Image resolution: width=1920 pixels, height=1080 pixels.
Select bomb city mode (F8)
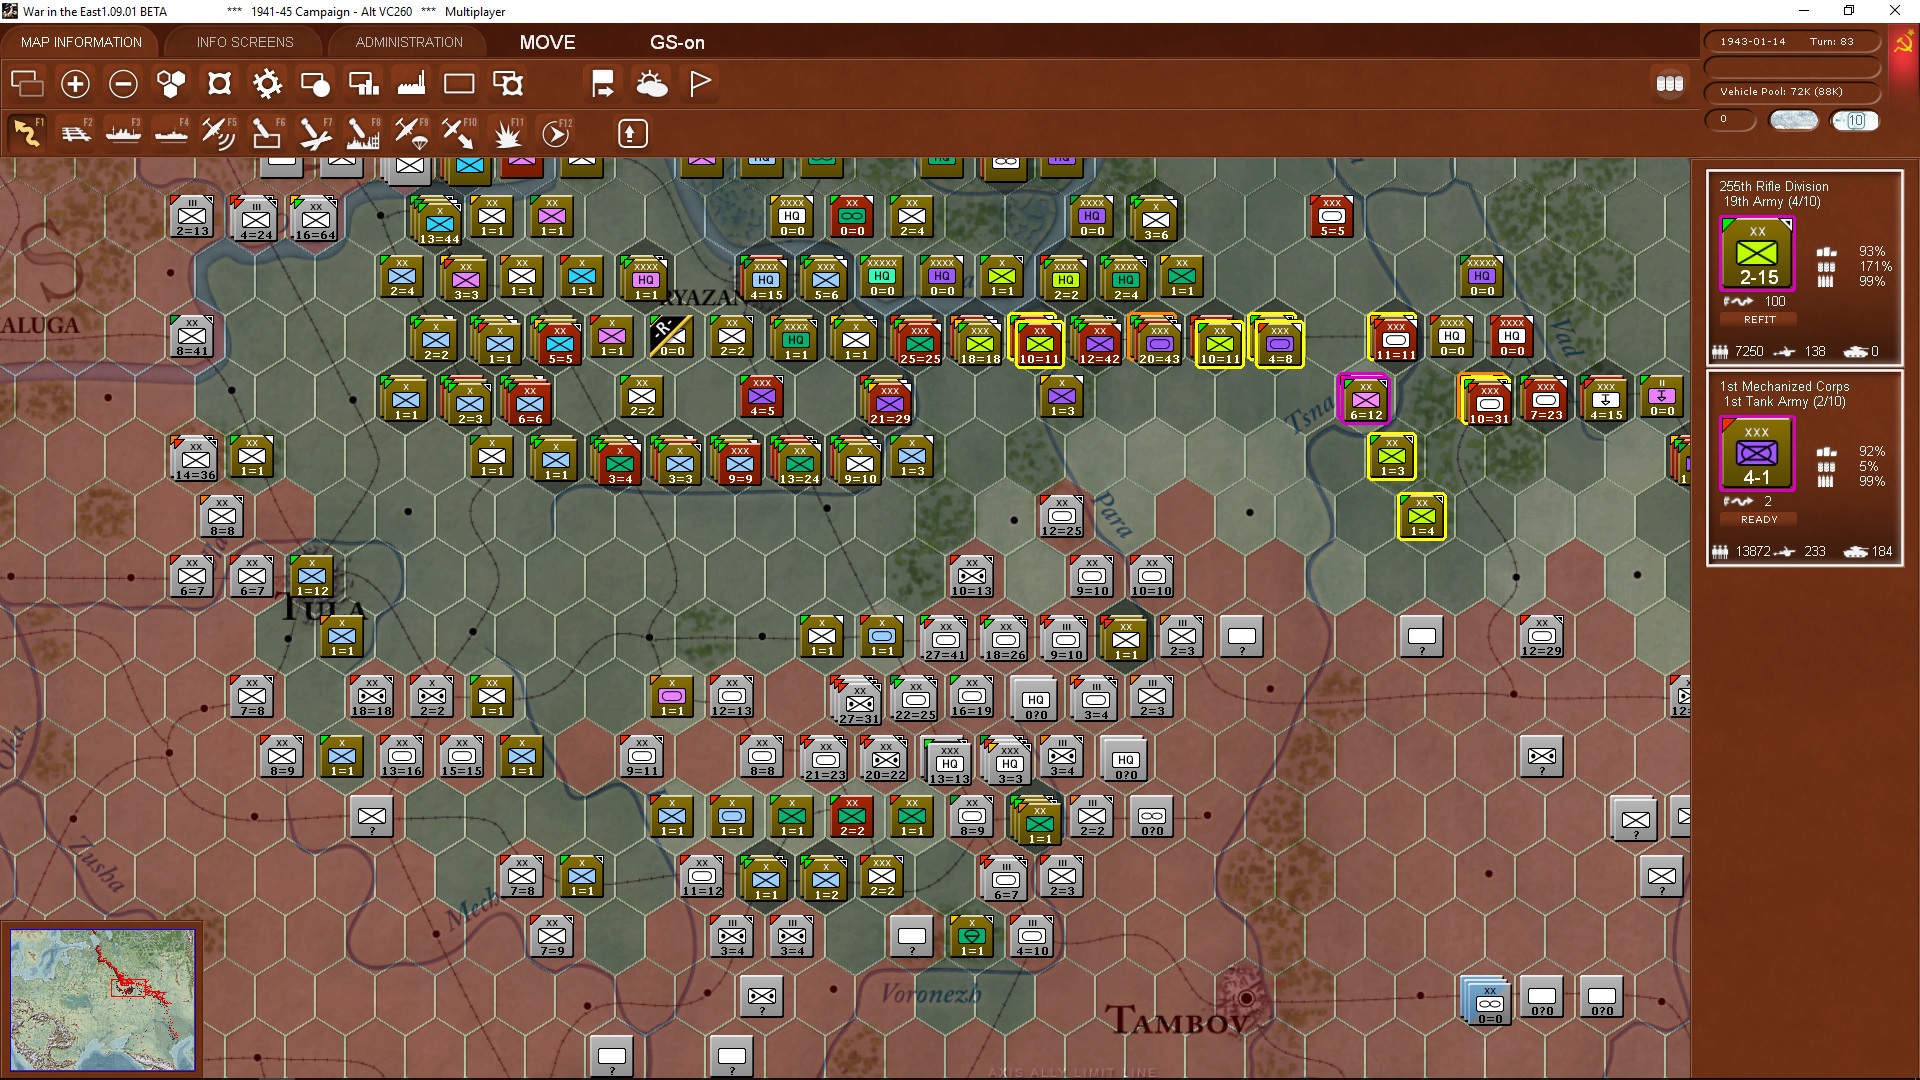click(x=362, y=133)
